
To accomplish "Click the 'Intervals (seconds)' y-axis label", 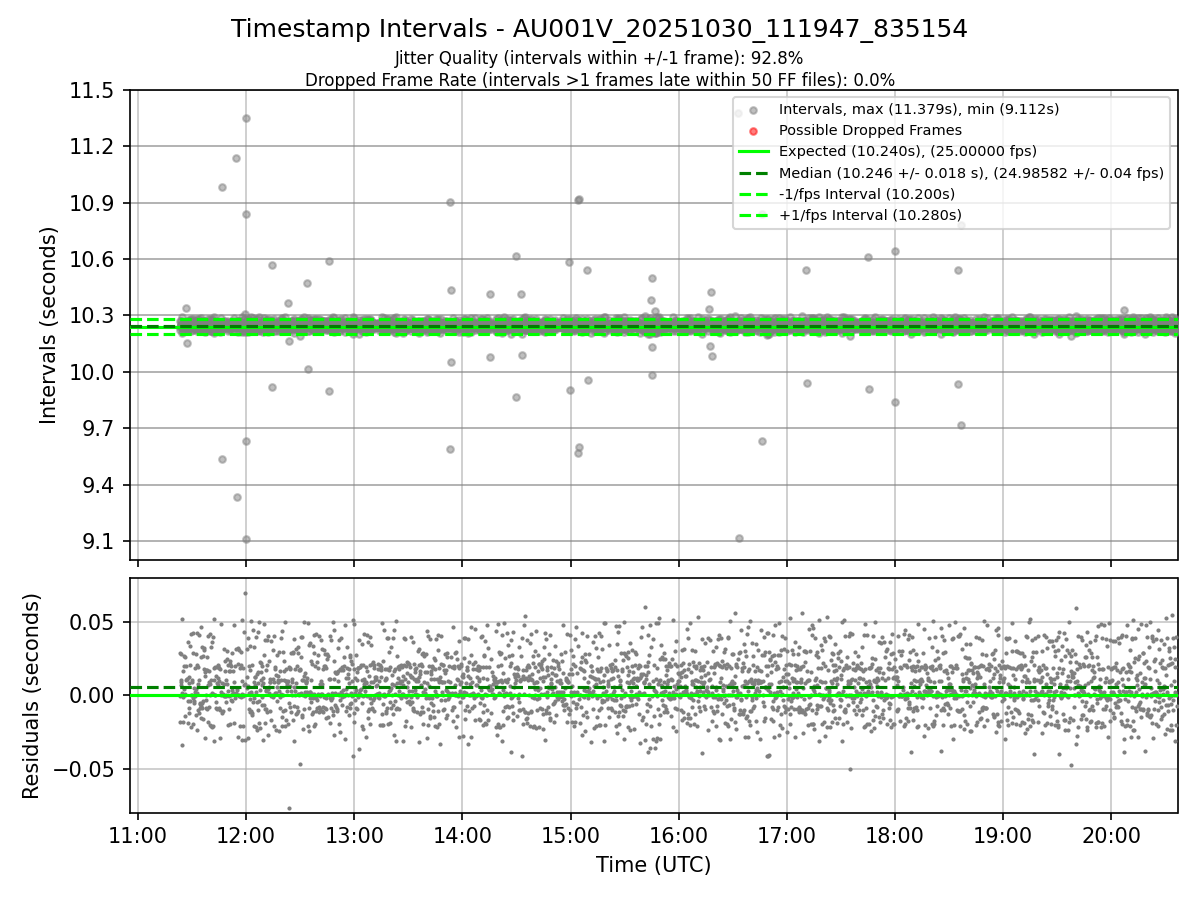I will pos(49,324).
